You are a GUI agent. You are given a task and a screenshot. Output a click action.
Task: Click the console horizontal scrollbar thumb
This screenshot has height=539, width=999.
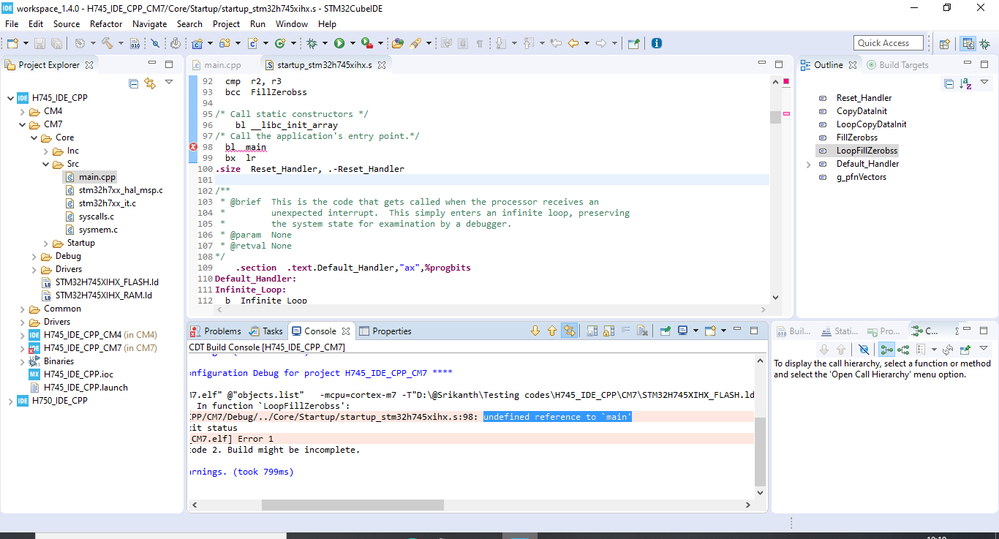352,505
